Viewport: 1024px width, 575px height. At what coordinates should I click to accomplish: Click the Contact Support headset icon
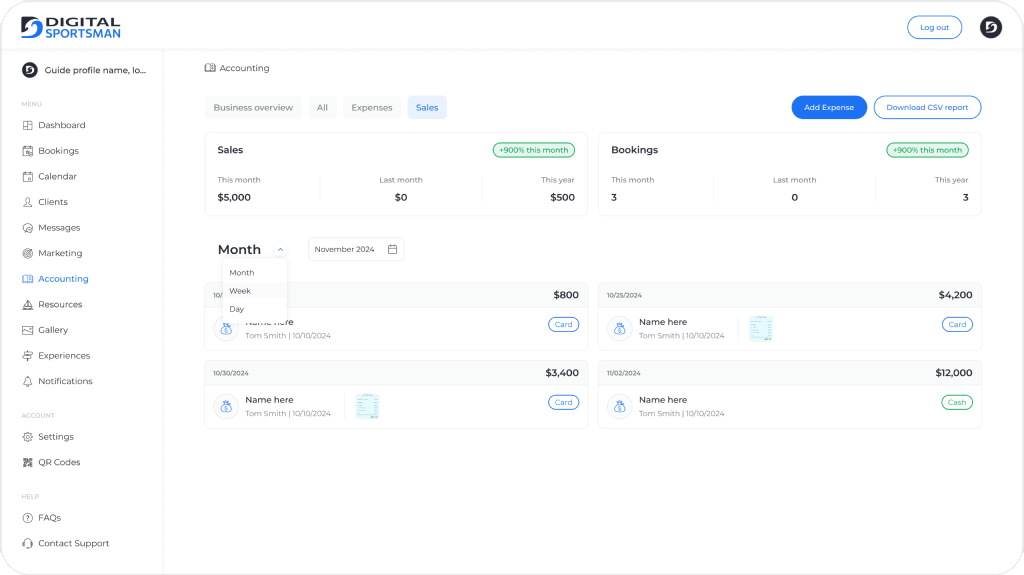[27, 544]
